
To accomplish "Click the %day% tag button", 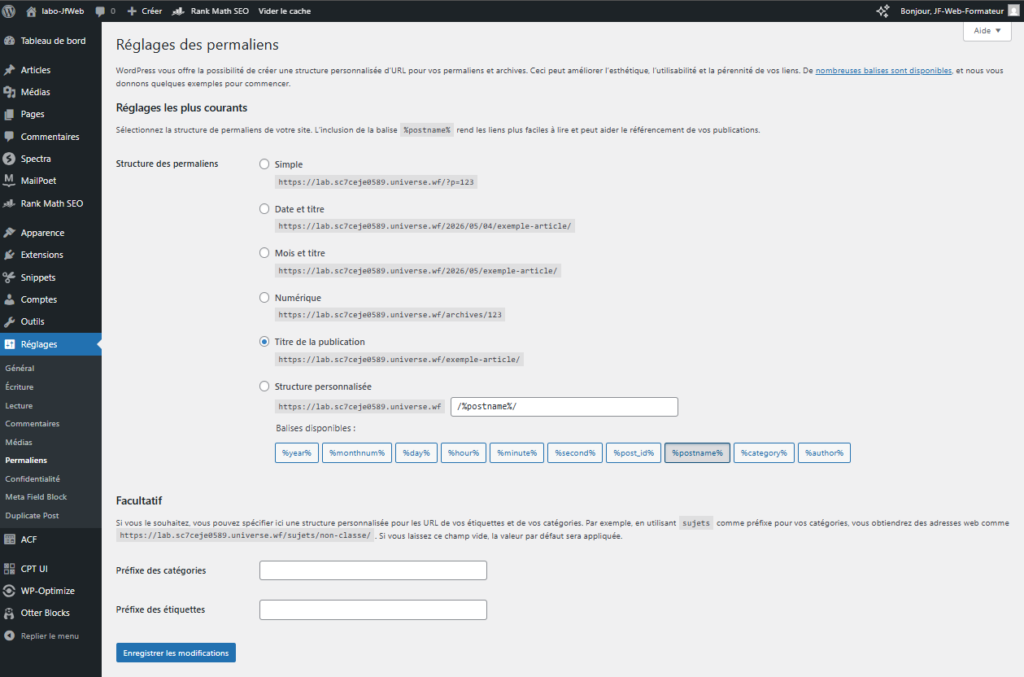I will (416, 453).
